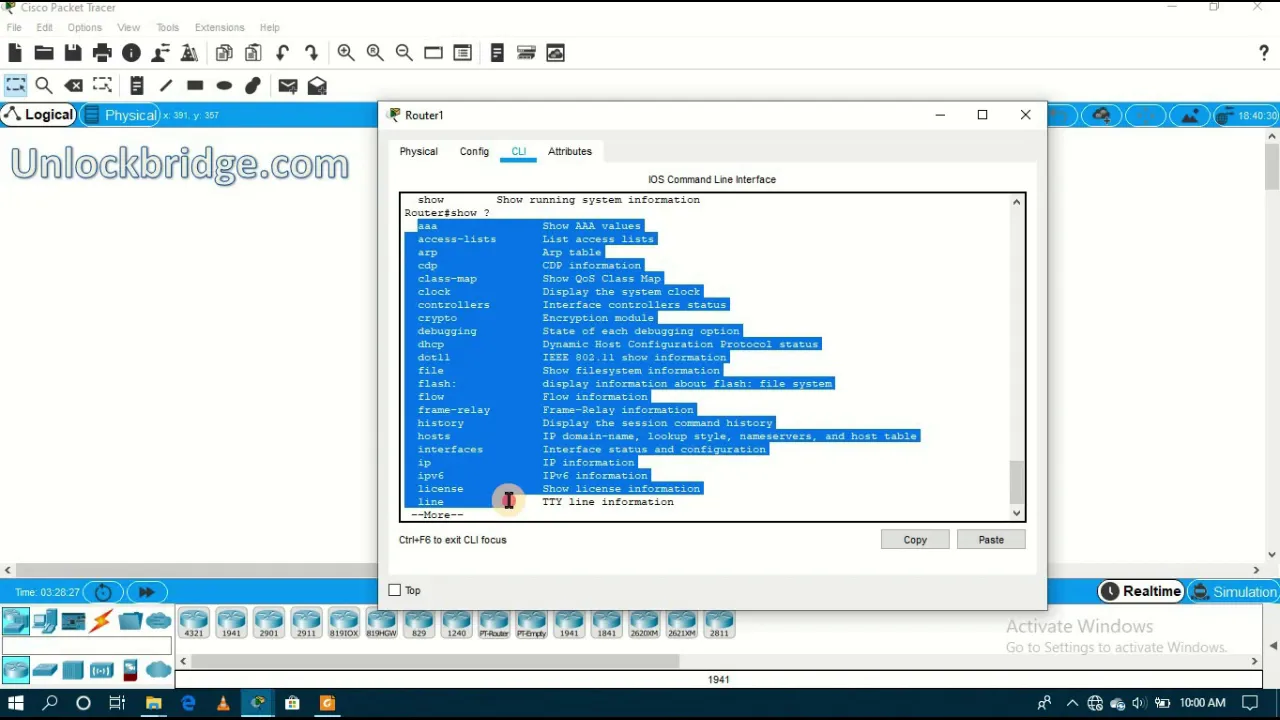The height and width of the screenshot is (720, 1280).
Task: Open the Config tab in Router1
Action: tap(474, 151)
